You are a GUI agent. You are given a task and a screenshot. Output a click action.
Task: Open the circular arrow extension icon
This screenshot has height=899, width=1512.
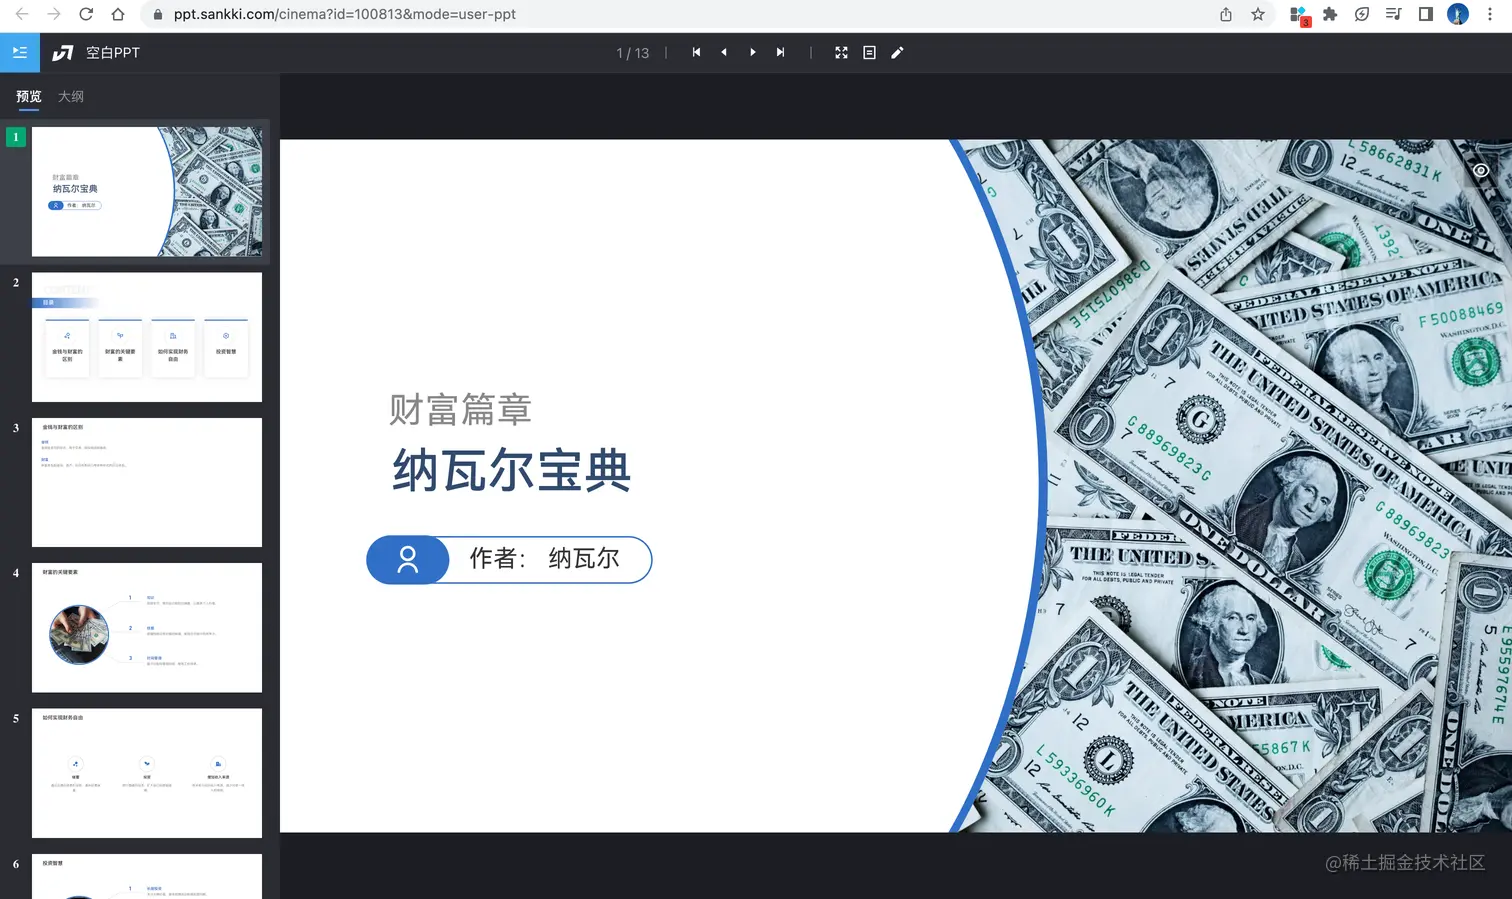pos(1362,14)
